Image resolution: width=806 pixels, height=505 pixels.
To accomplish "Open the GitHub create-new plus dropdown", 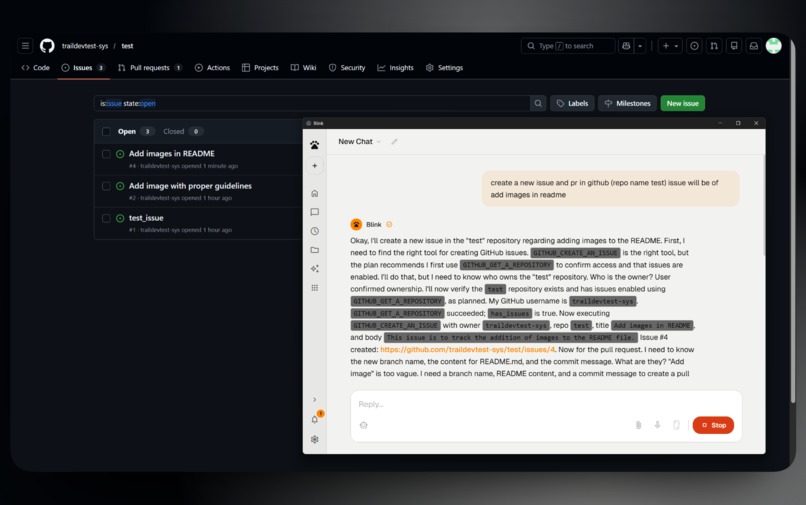I will pos(670,46).
